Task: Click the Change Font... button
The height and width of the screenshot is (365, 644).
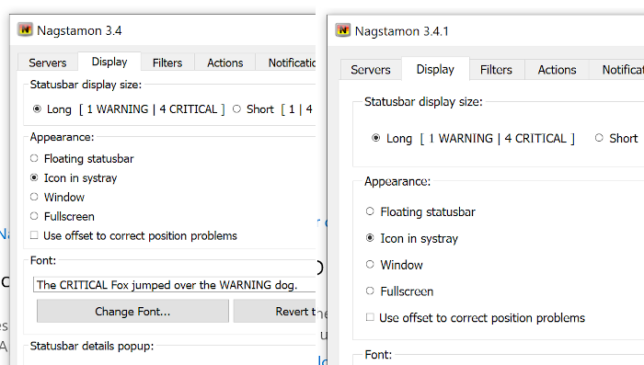Action: click(133, 311)
